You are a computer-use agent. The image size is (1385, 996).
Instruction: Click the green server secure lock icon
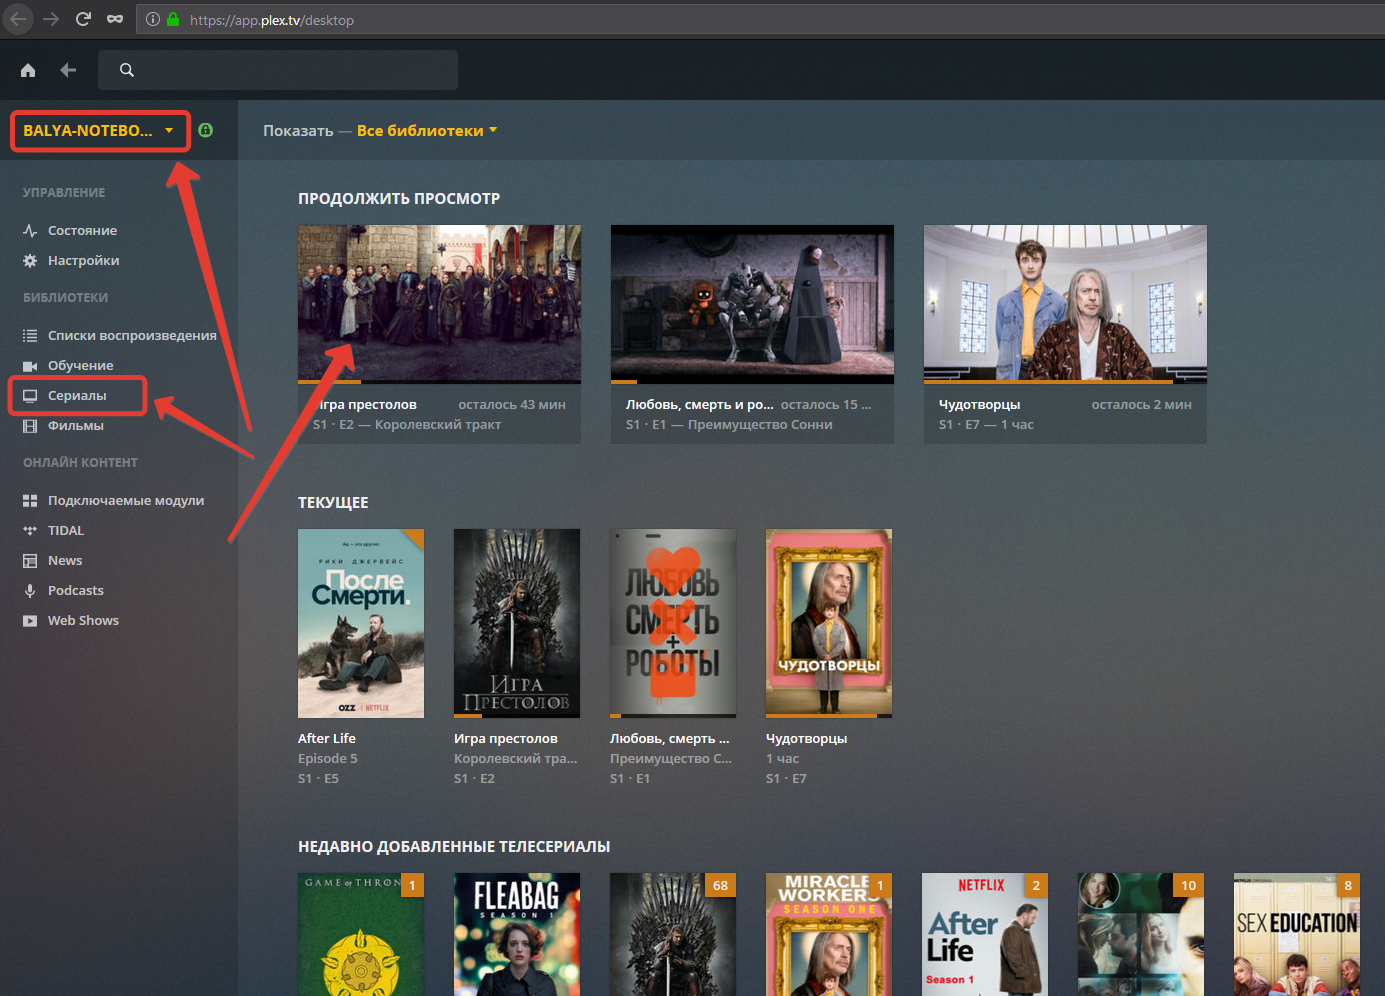(x=205, y=130)
